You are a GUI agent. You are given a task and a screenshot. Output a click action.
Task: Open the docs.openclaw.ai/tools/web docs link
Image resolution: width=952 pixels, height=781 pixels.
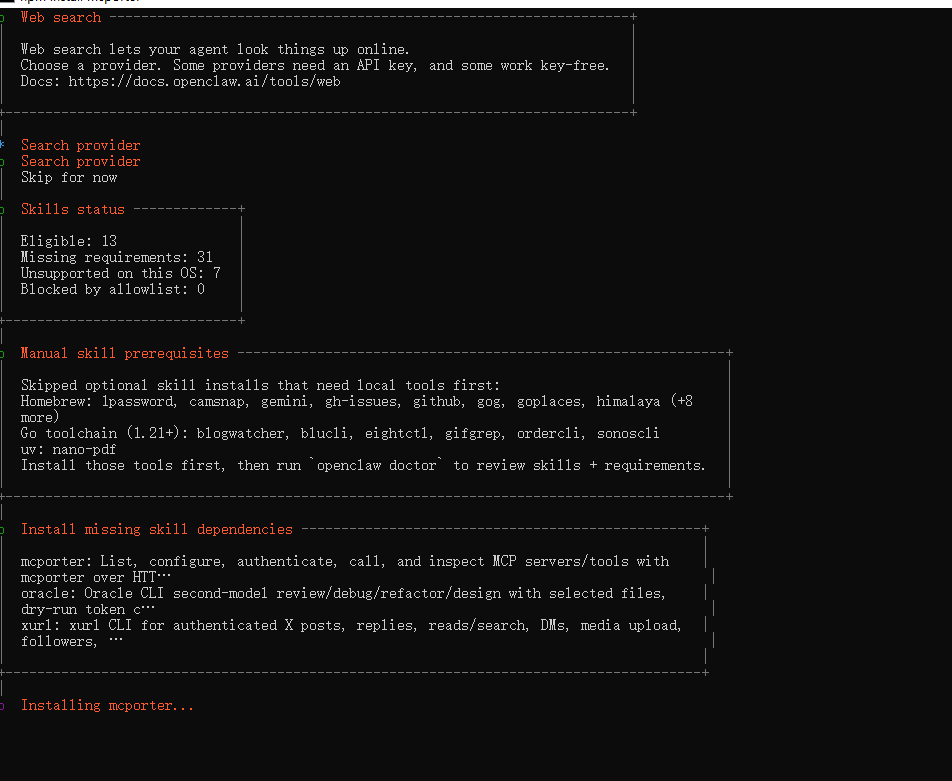click(204, 81)
